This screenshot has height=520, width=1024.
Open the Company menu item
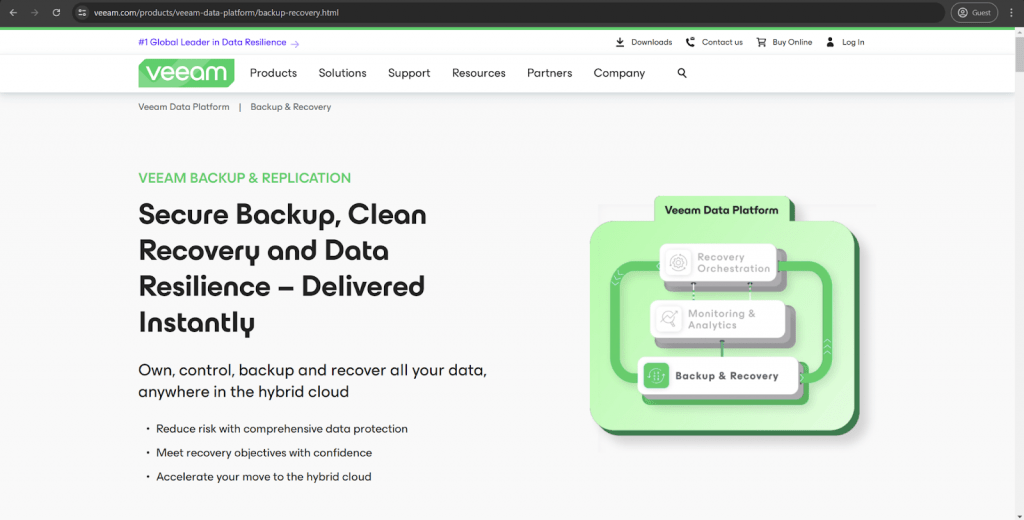click(x=619, y=73)
